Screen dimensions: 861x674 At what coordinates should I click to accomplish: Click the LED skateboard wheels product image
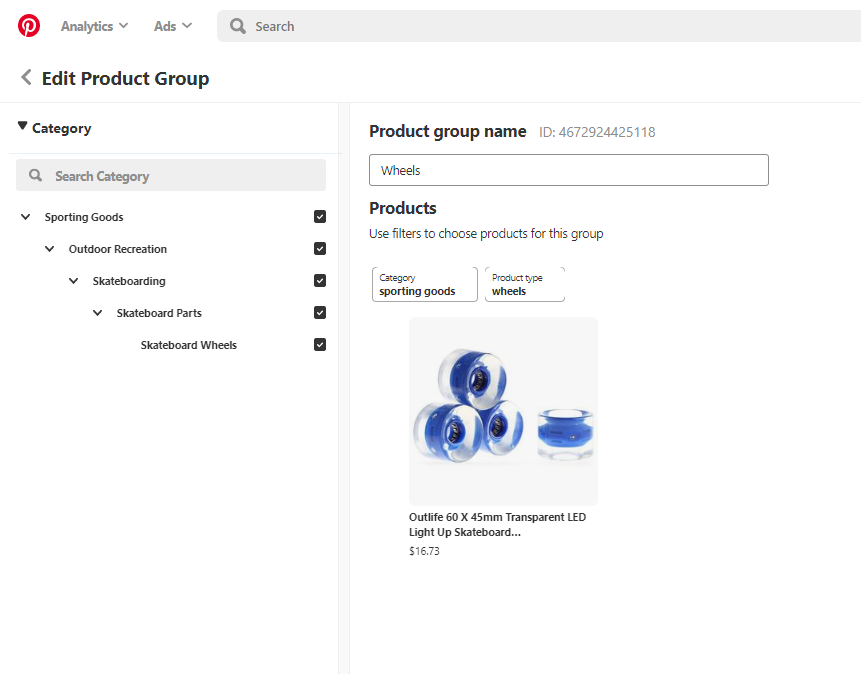pos(503,411)
